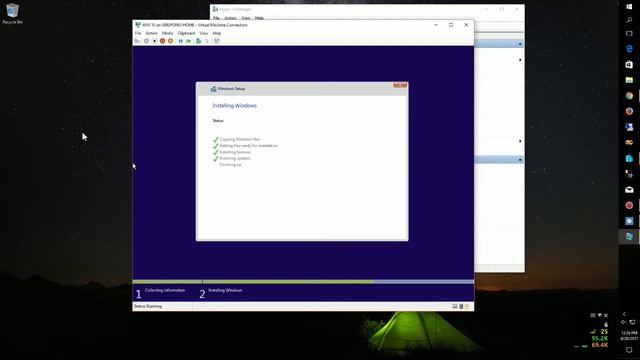Collapse top Actions section in Hyper-V Manager
This screenshot has height=360, width=640.
[520, 44]
